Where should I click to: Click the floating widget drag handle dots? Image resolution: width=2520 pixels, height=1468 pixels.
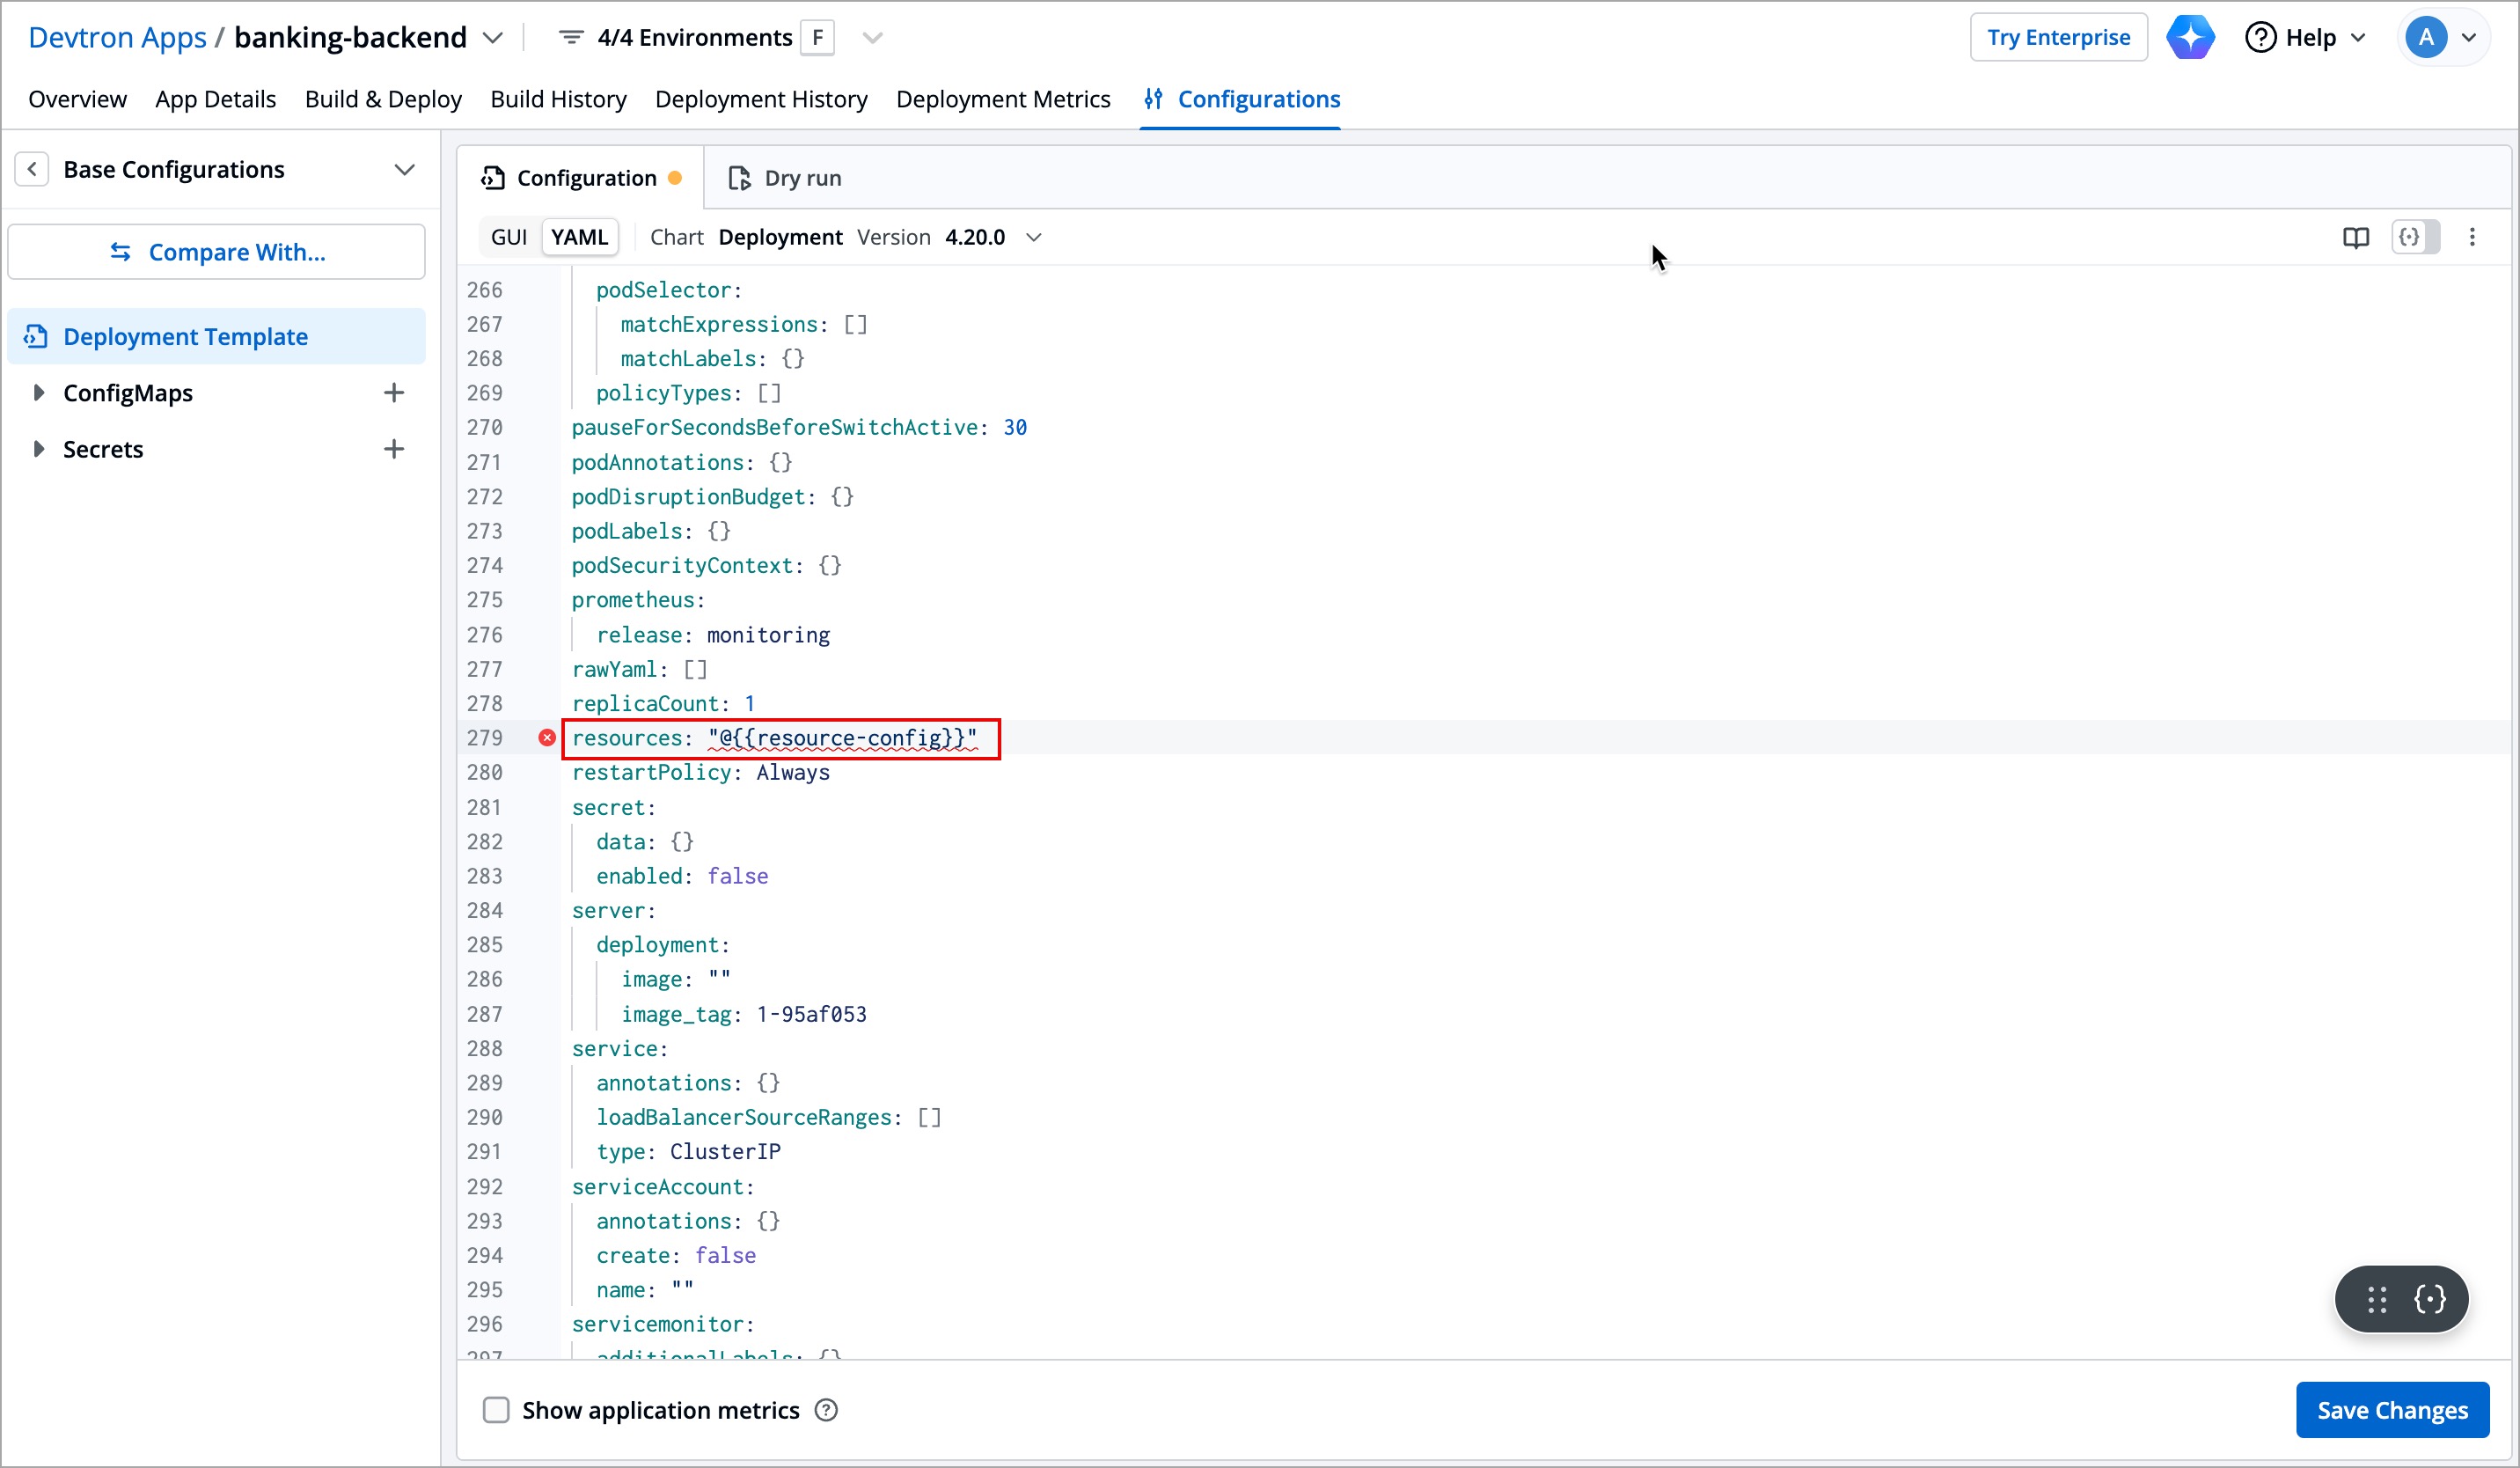pos(2377,1299)
